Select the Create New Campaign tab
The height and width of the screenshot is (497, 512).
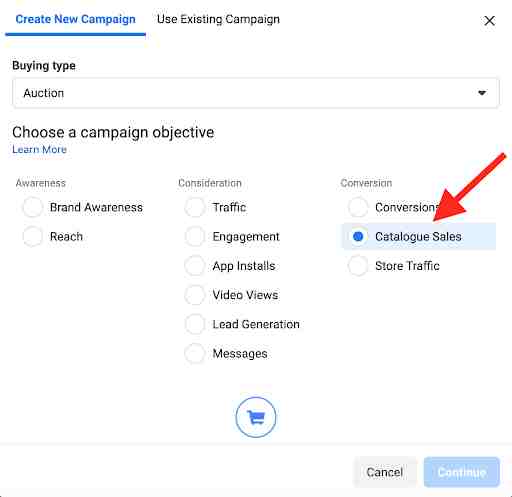(76, 19)
